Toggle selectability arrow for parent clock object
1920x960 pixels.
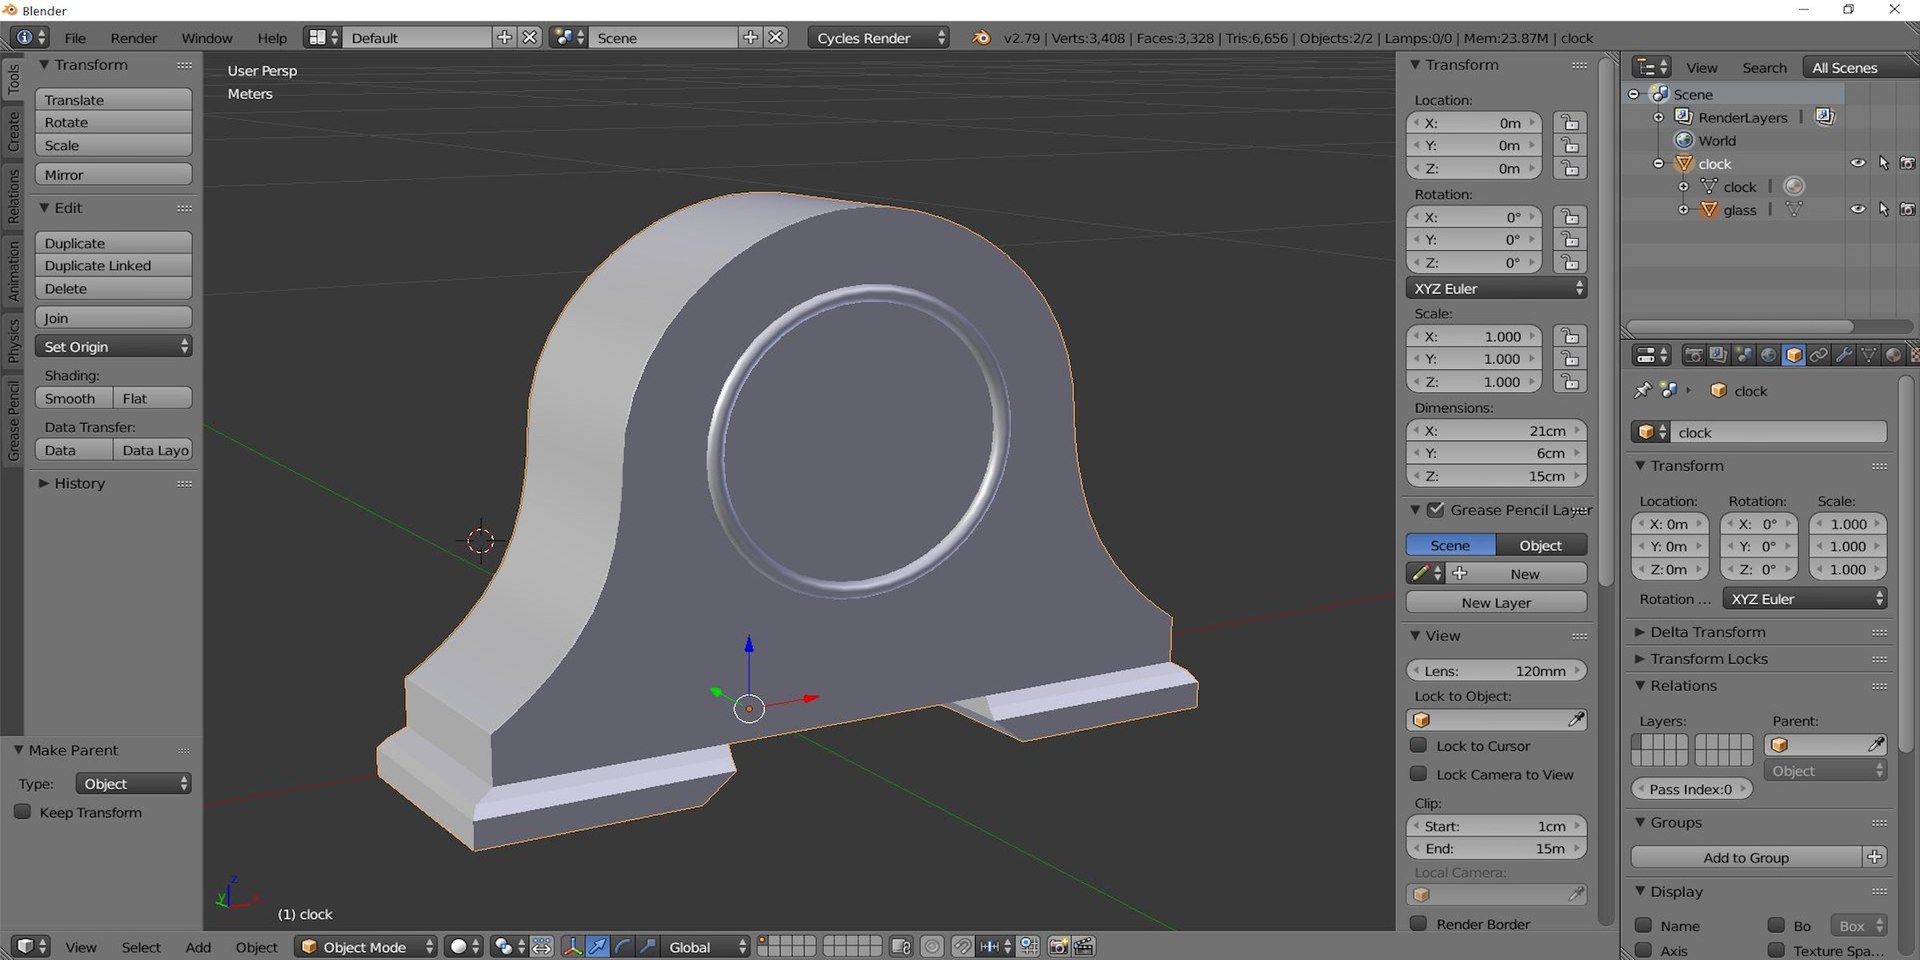click(x=1884, y=163)
